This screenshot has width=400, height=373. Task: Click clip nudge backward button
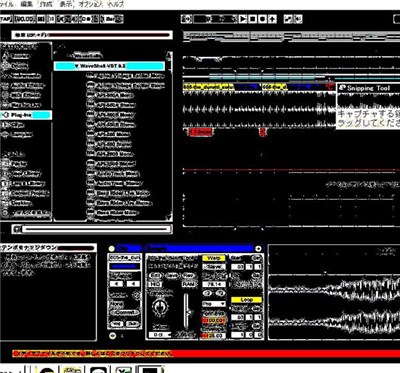coord(116,324)
